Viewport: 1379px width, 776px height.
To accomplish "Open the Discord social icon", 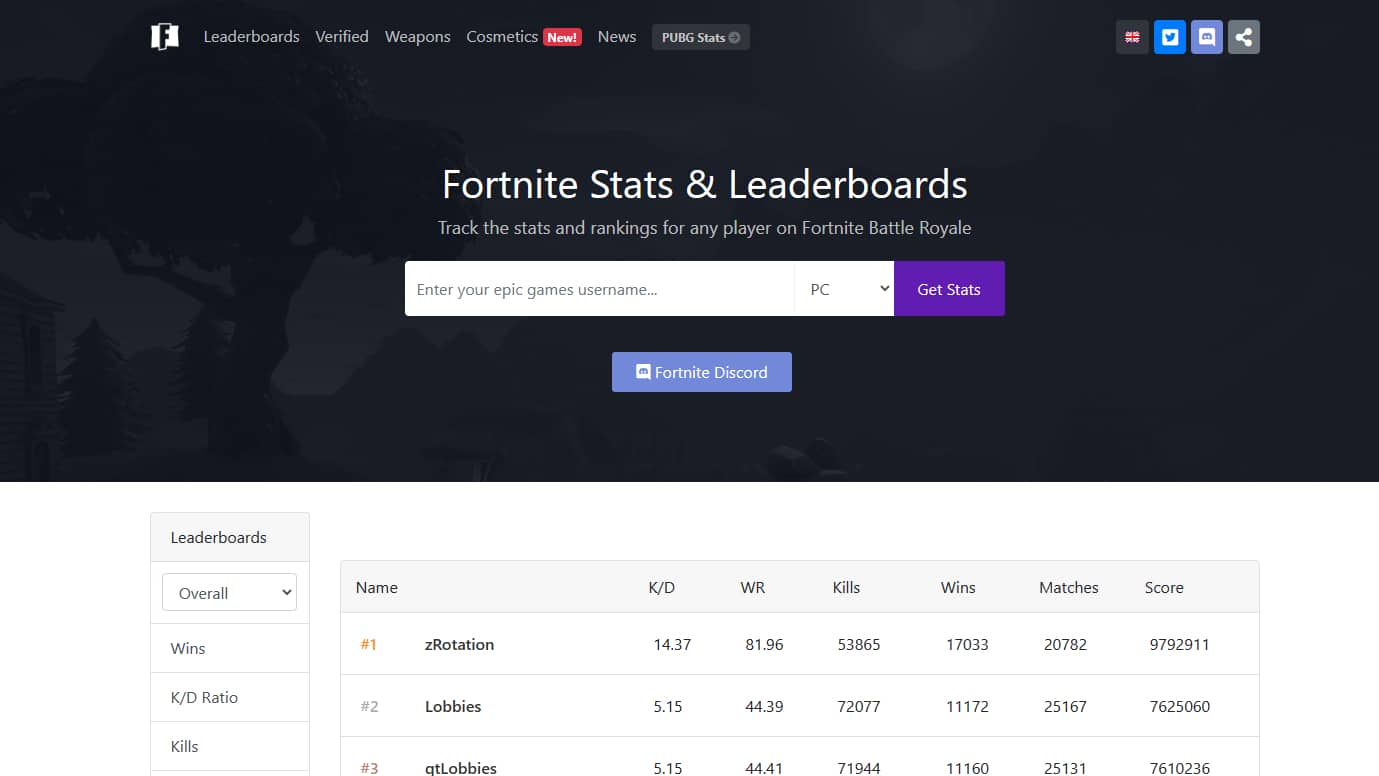I will 1206,36.
